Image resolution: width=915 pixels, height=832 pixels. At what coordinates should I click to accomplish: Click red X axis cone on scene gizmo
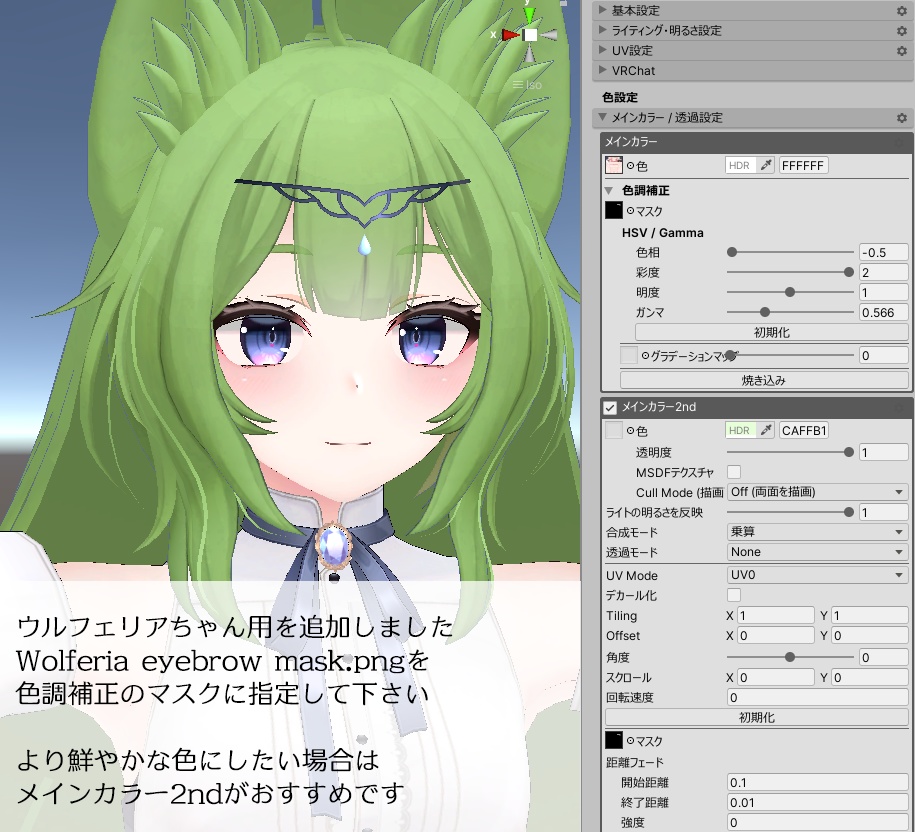[x=510, y=35]
